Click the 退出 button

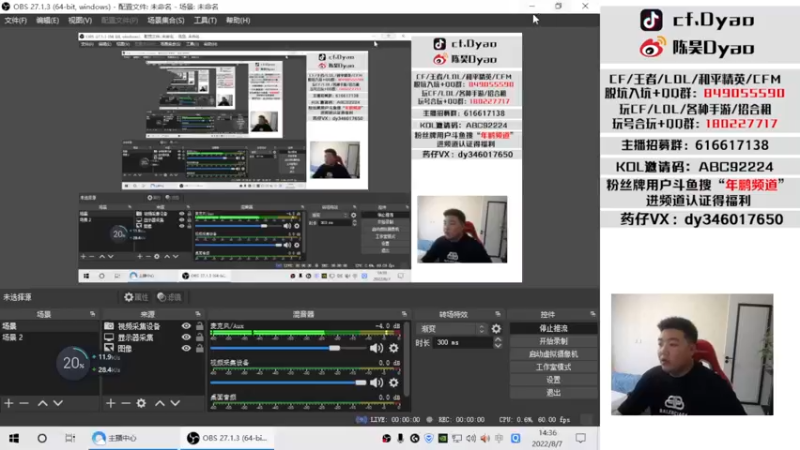click(554, 393)
